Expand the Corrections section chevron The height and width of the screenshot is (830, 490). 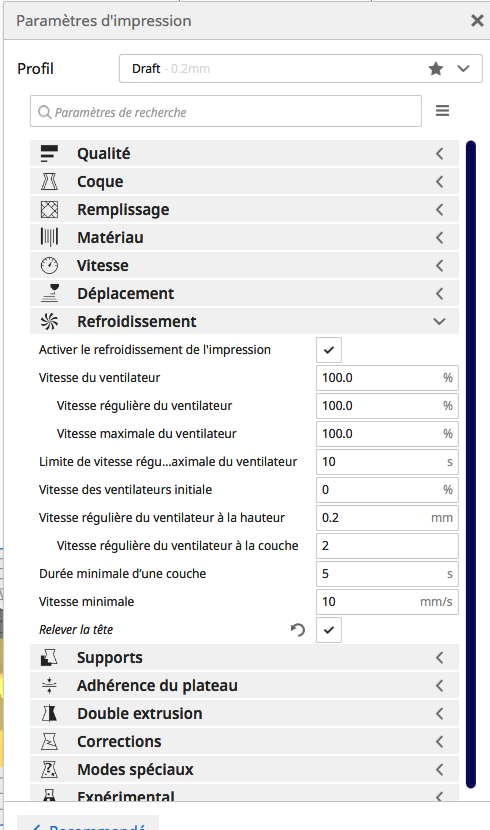(440, 742)
